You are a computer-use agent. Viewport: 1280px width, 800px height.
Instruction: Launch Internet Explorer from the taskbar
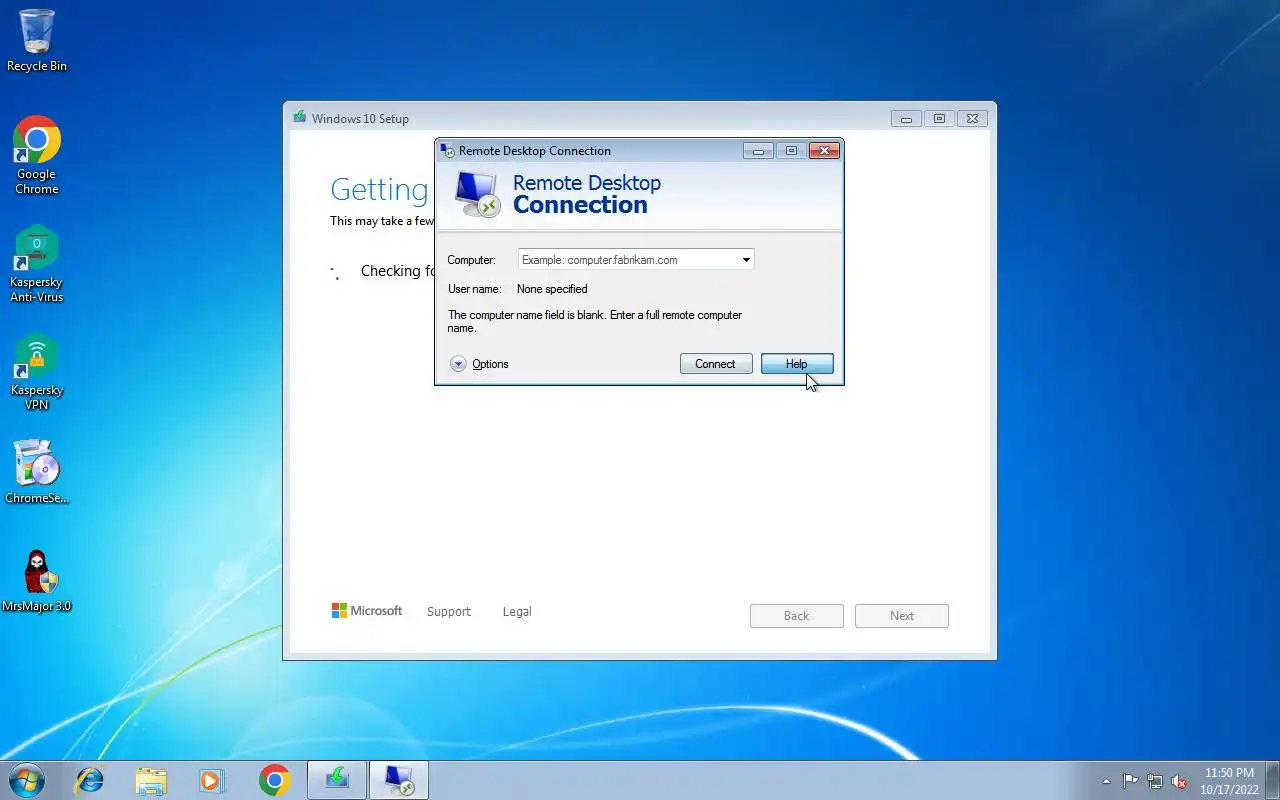pyautogui.click(x=90, y=780)
